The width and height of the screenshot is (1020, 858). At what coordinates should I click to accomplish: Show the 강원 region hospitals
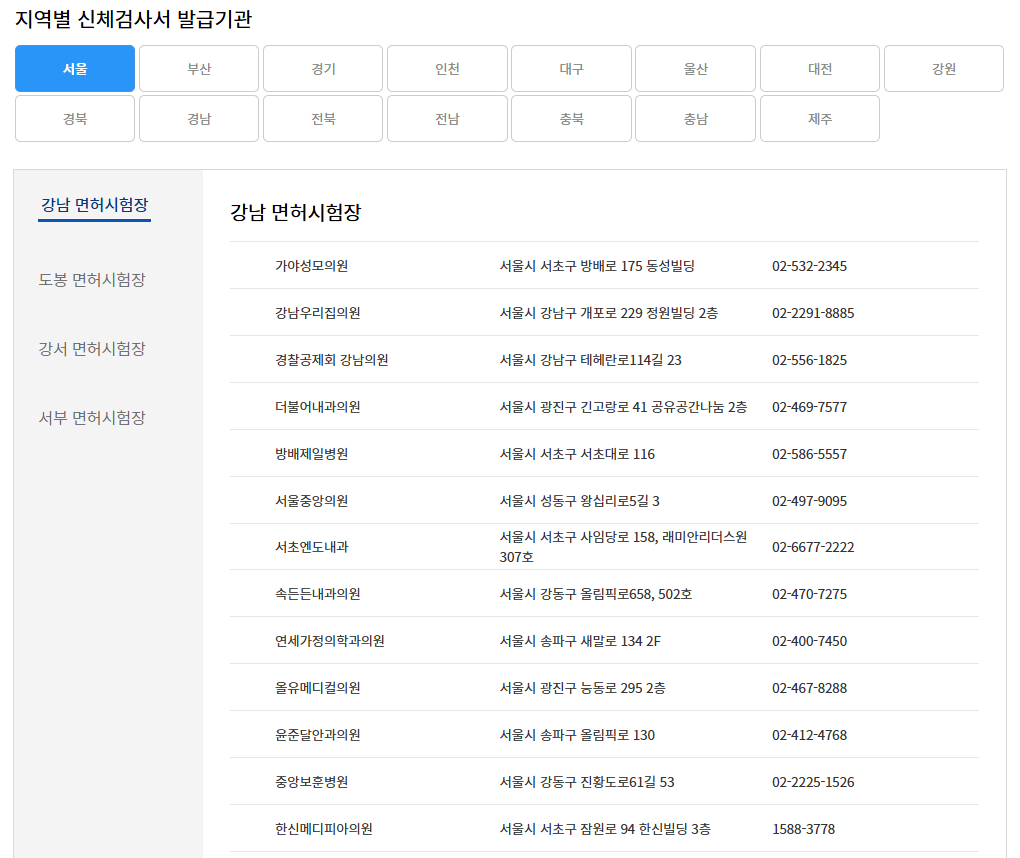pyautogui.click(x=943, y=68)
